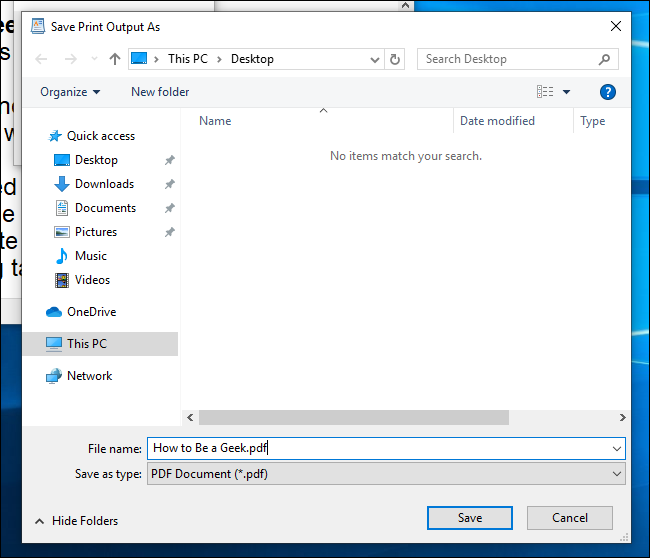Screen dimensions: 650x558
Task: Open the File name history dropdown arrow
Action: point(616,449)
